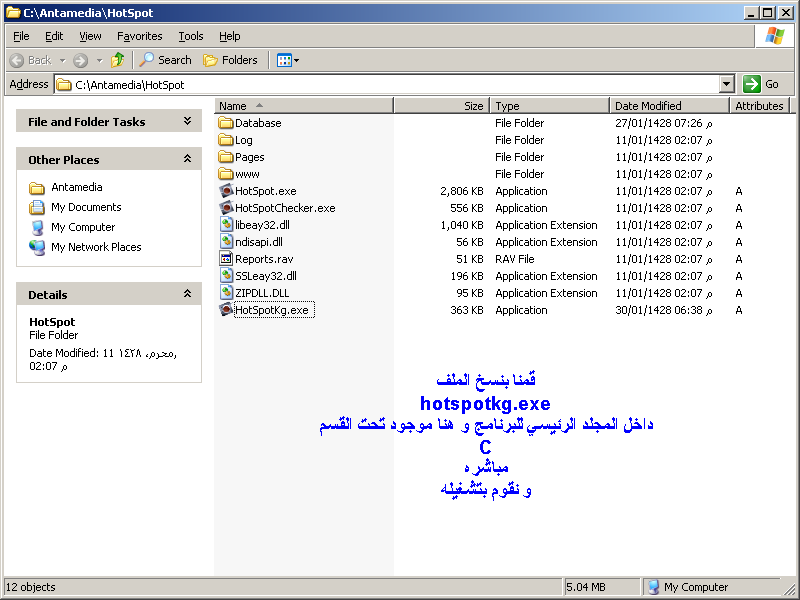Screen dimensions: 800x600
Task: Toggle the Folders pane button
Action: coord(230,60)
